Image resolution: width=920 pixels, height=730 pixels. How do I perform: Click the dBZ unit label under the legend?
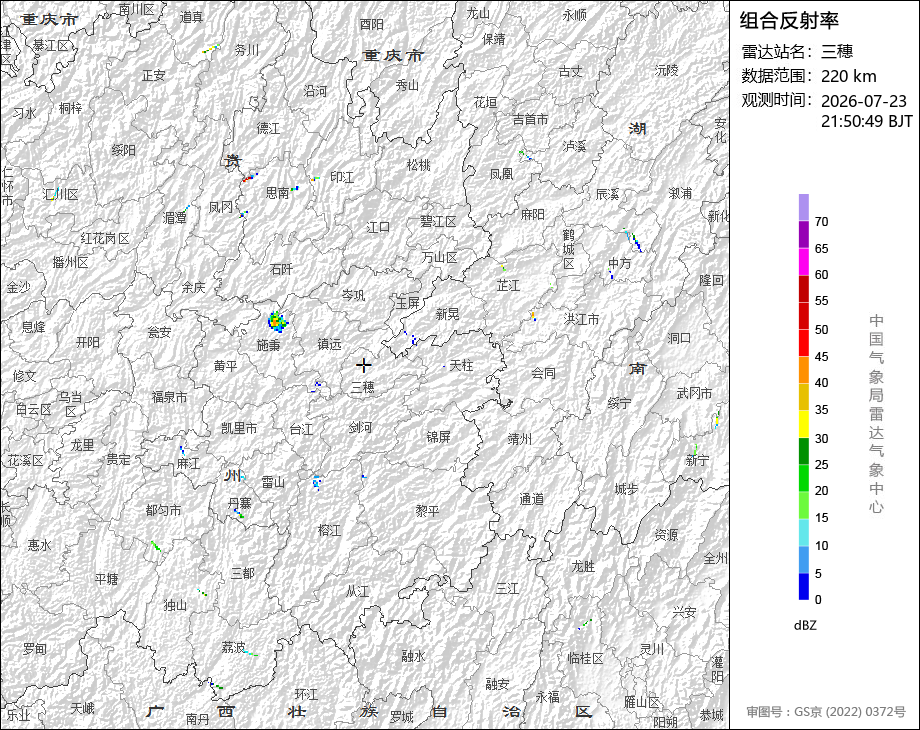(x=805, y=625)
